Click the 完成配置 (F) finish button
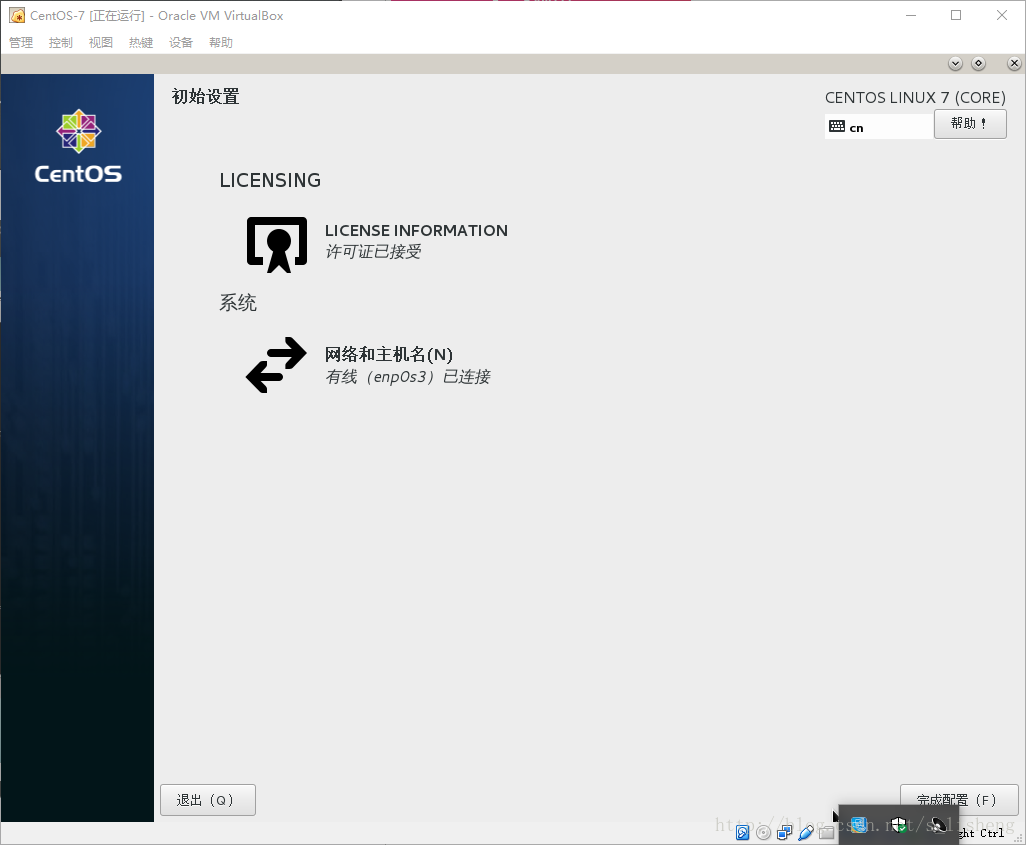The width and height of the screenshot is (1026, 845). [959, 800]
